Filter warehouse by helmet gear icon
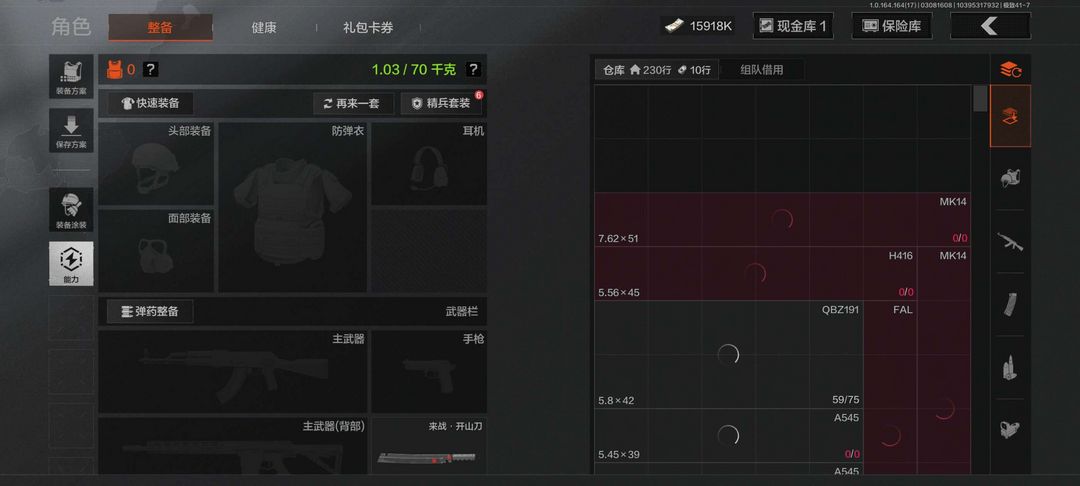The image size is (1080, 486). pos(1010,178)
